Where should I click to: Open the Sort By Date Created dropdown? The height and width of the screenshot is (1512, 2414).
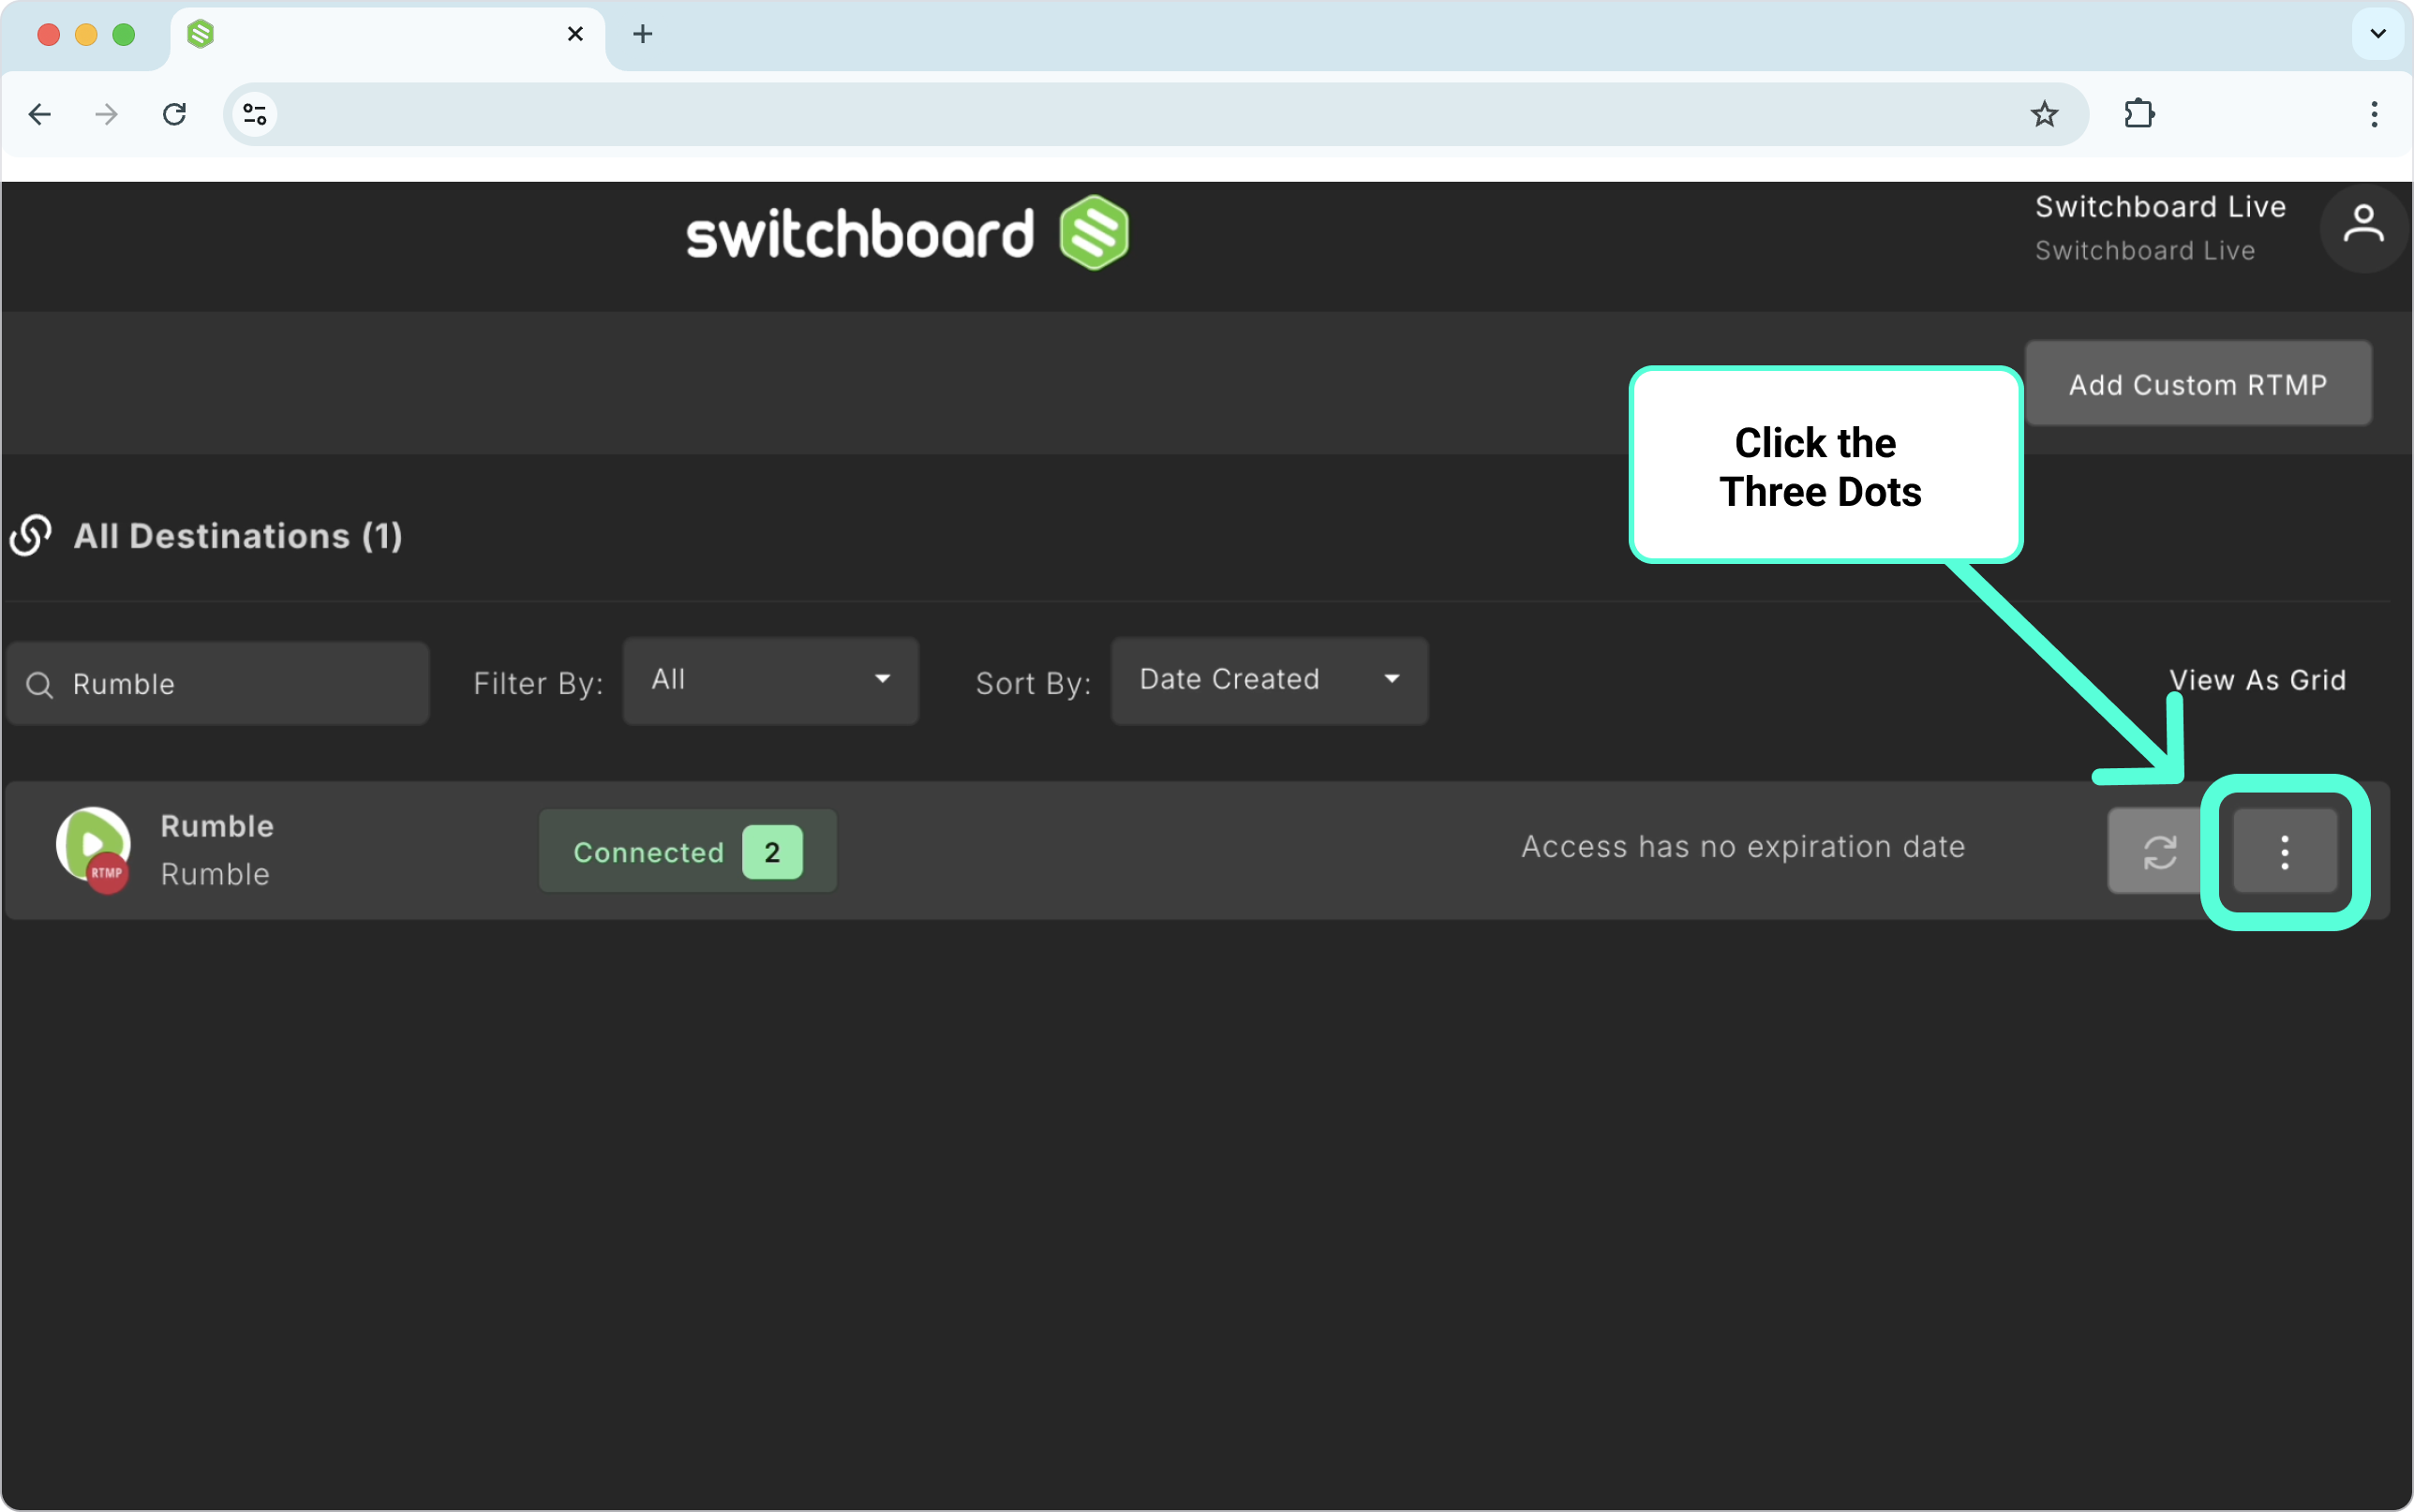(1269, 680)
